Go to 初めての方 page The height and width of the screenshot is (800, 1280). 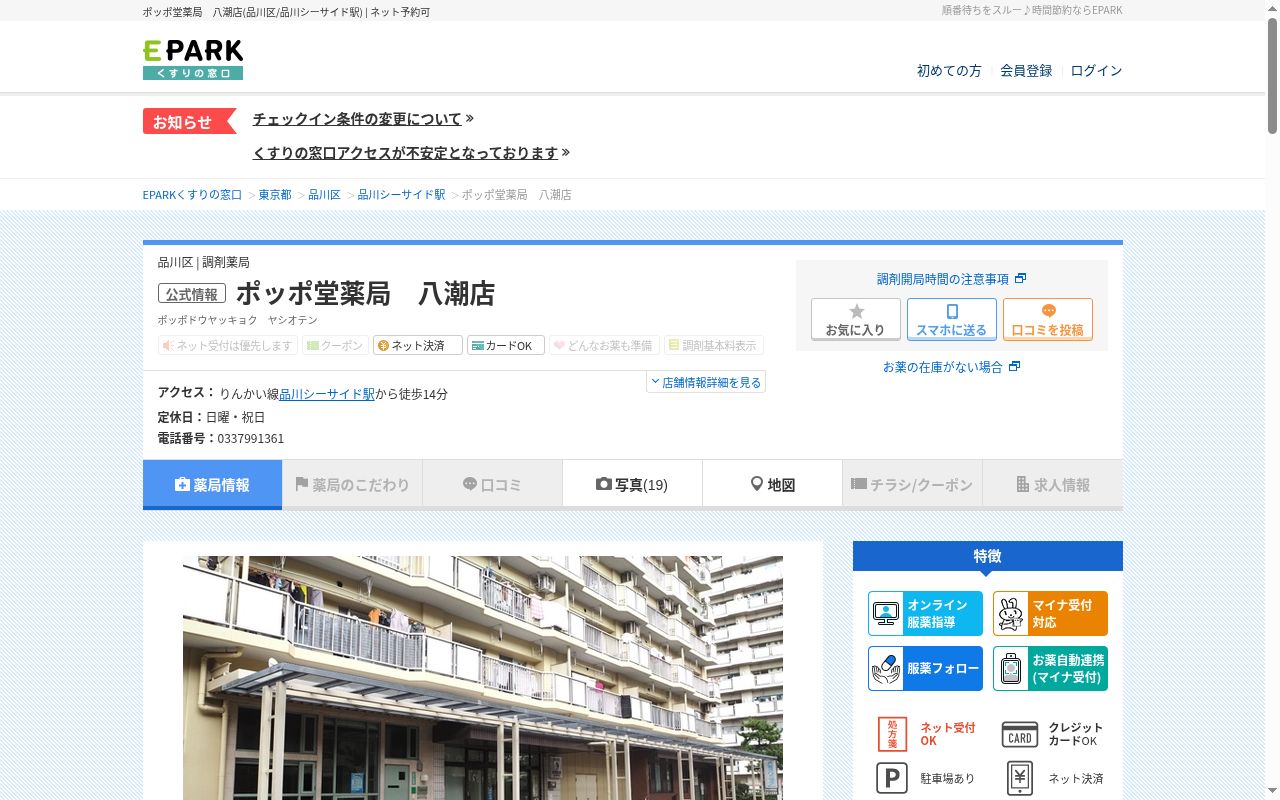949,70
